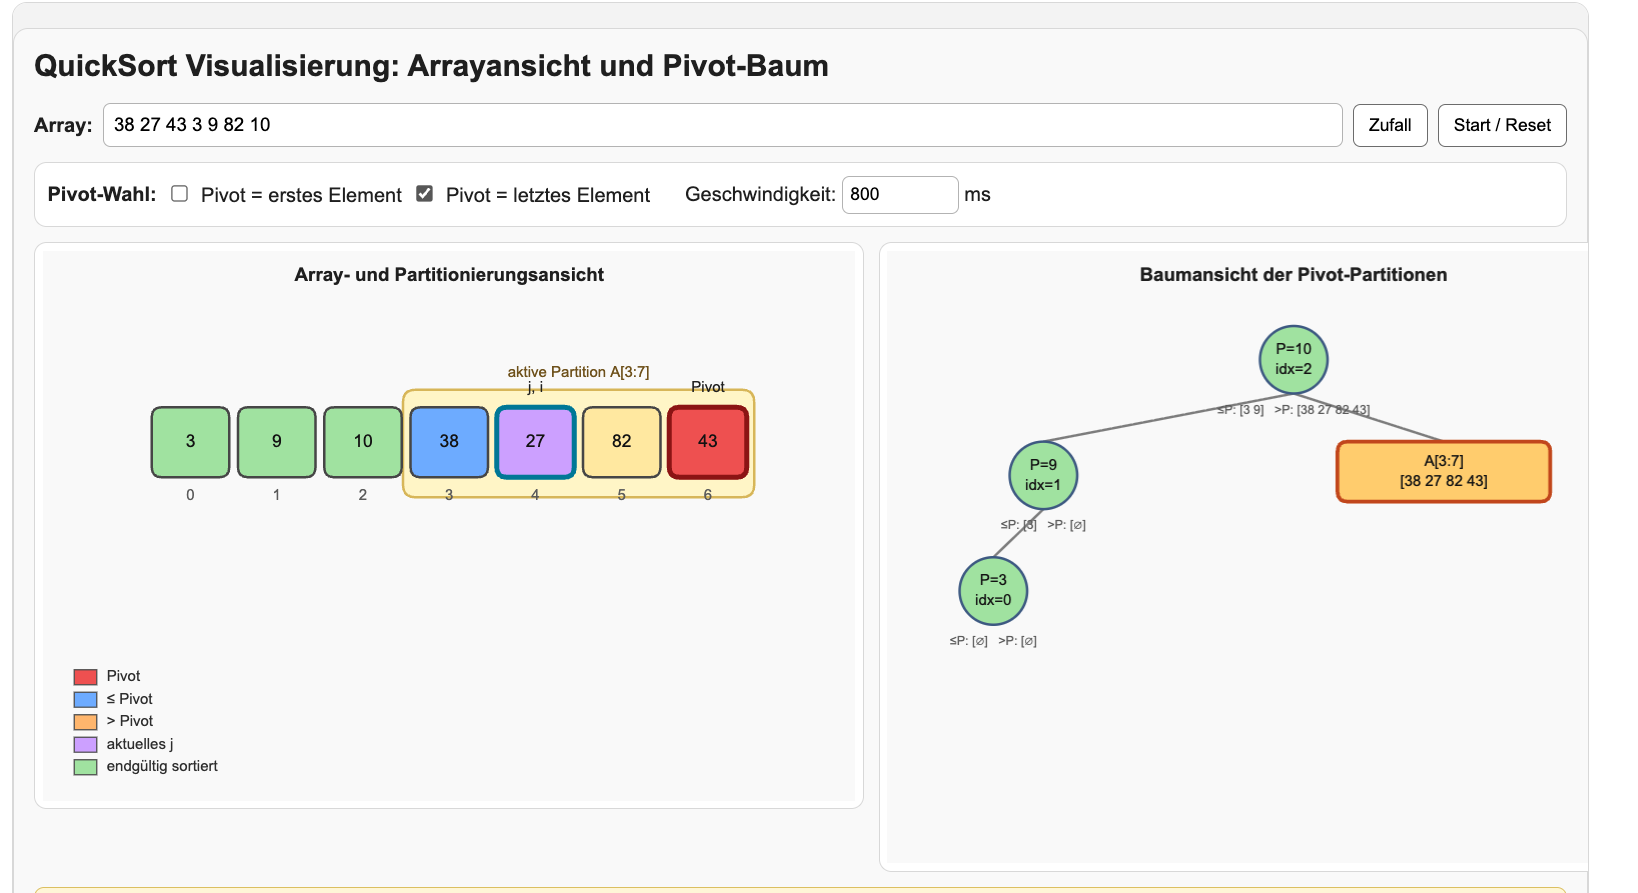Click the QuickSort Visualisierung page title
This screenshot has height=893, width=1638.
pos(431,66)
